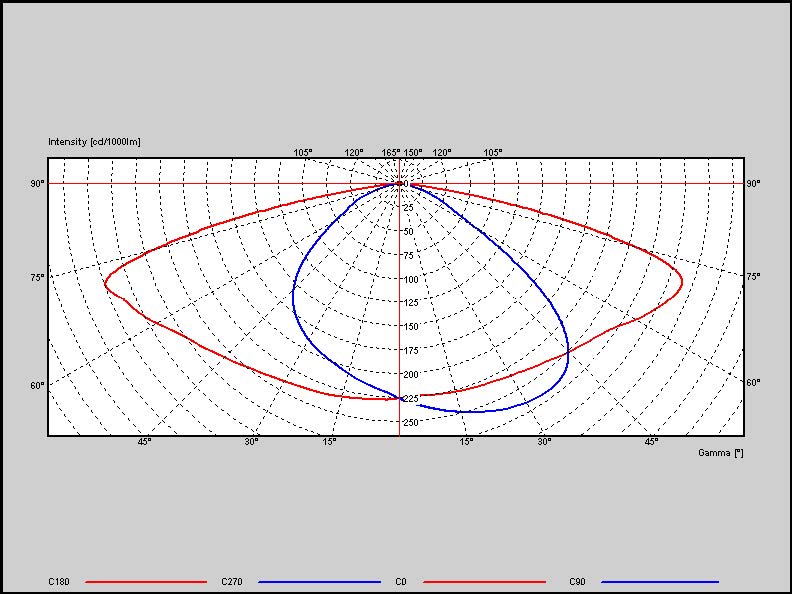Click the 200 intensity scale value

(x=411, y=374)
